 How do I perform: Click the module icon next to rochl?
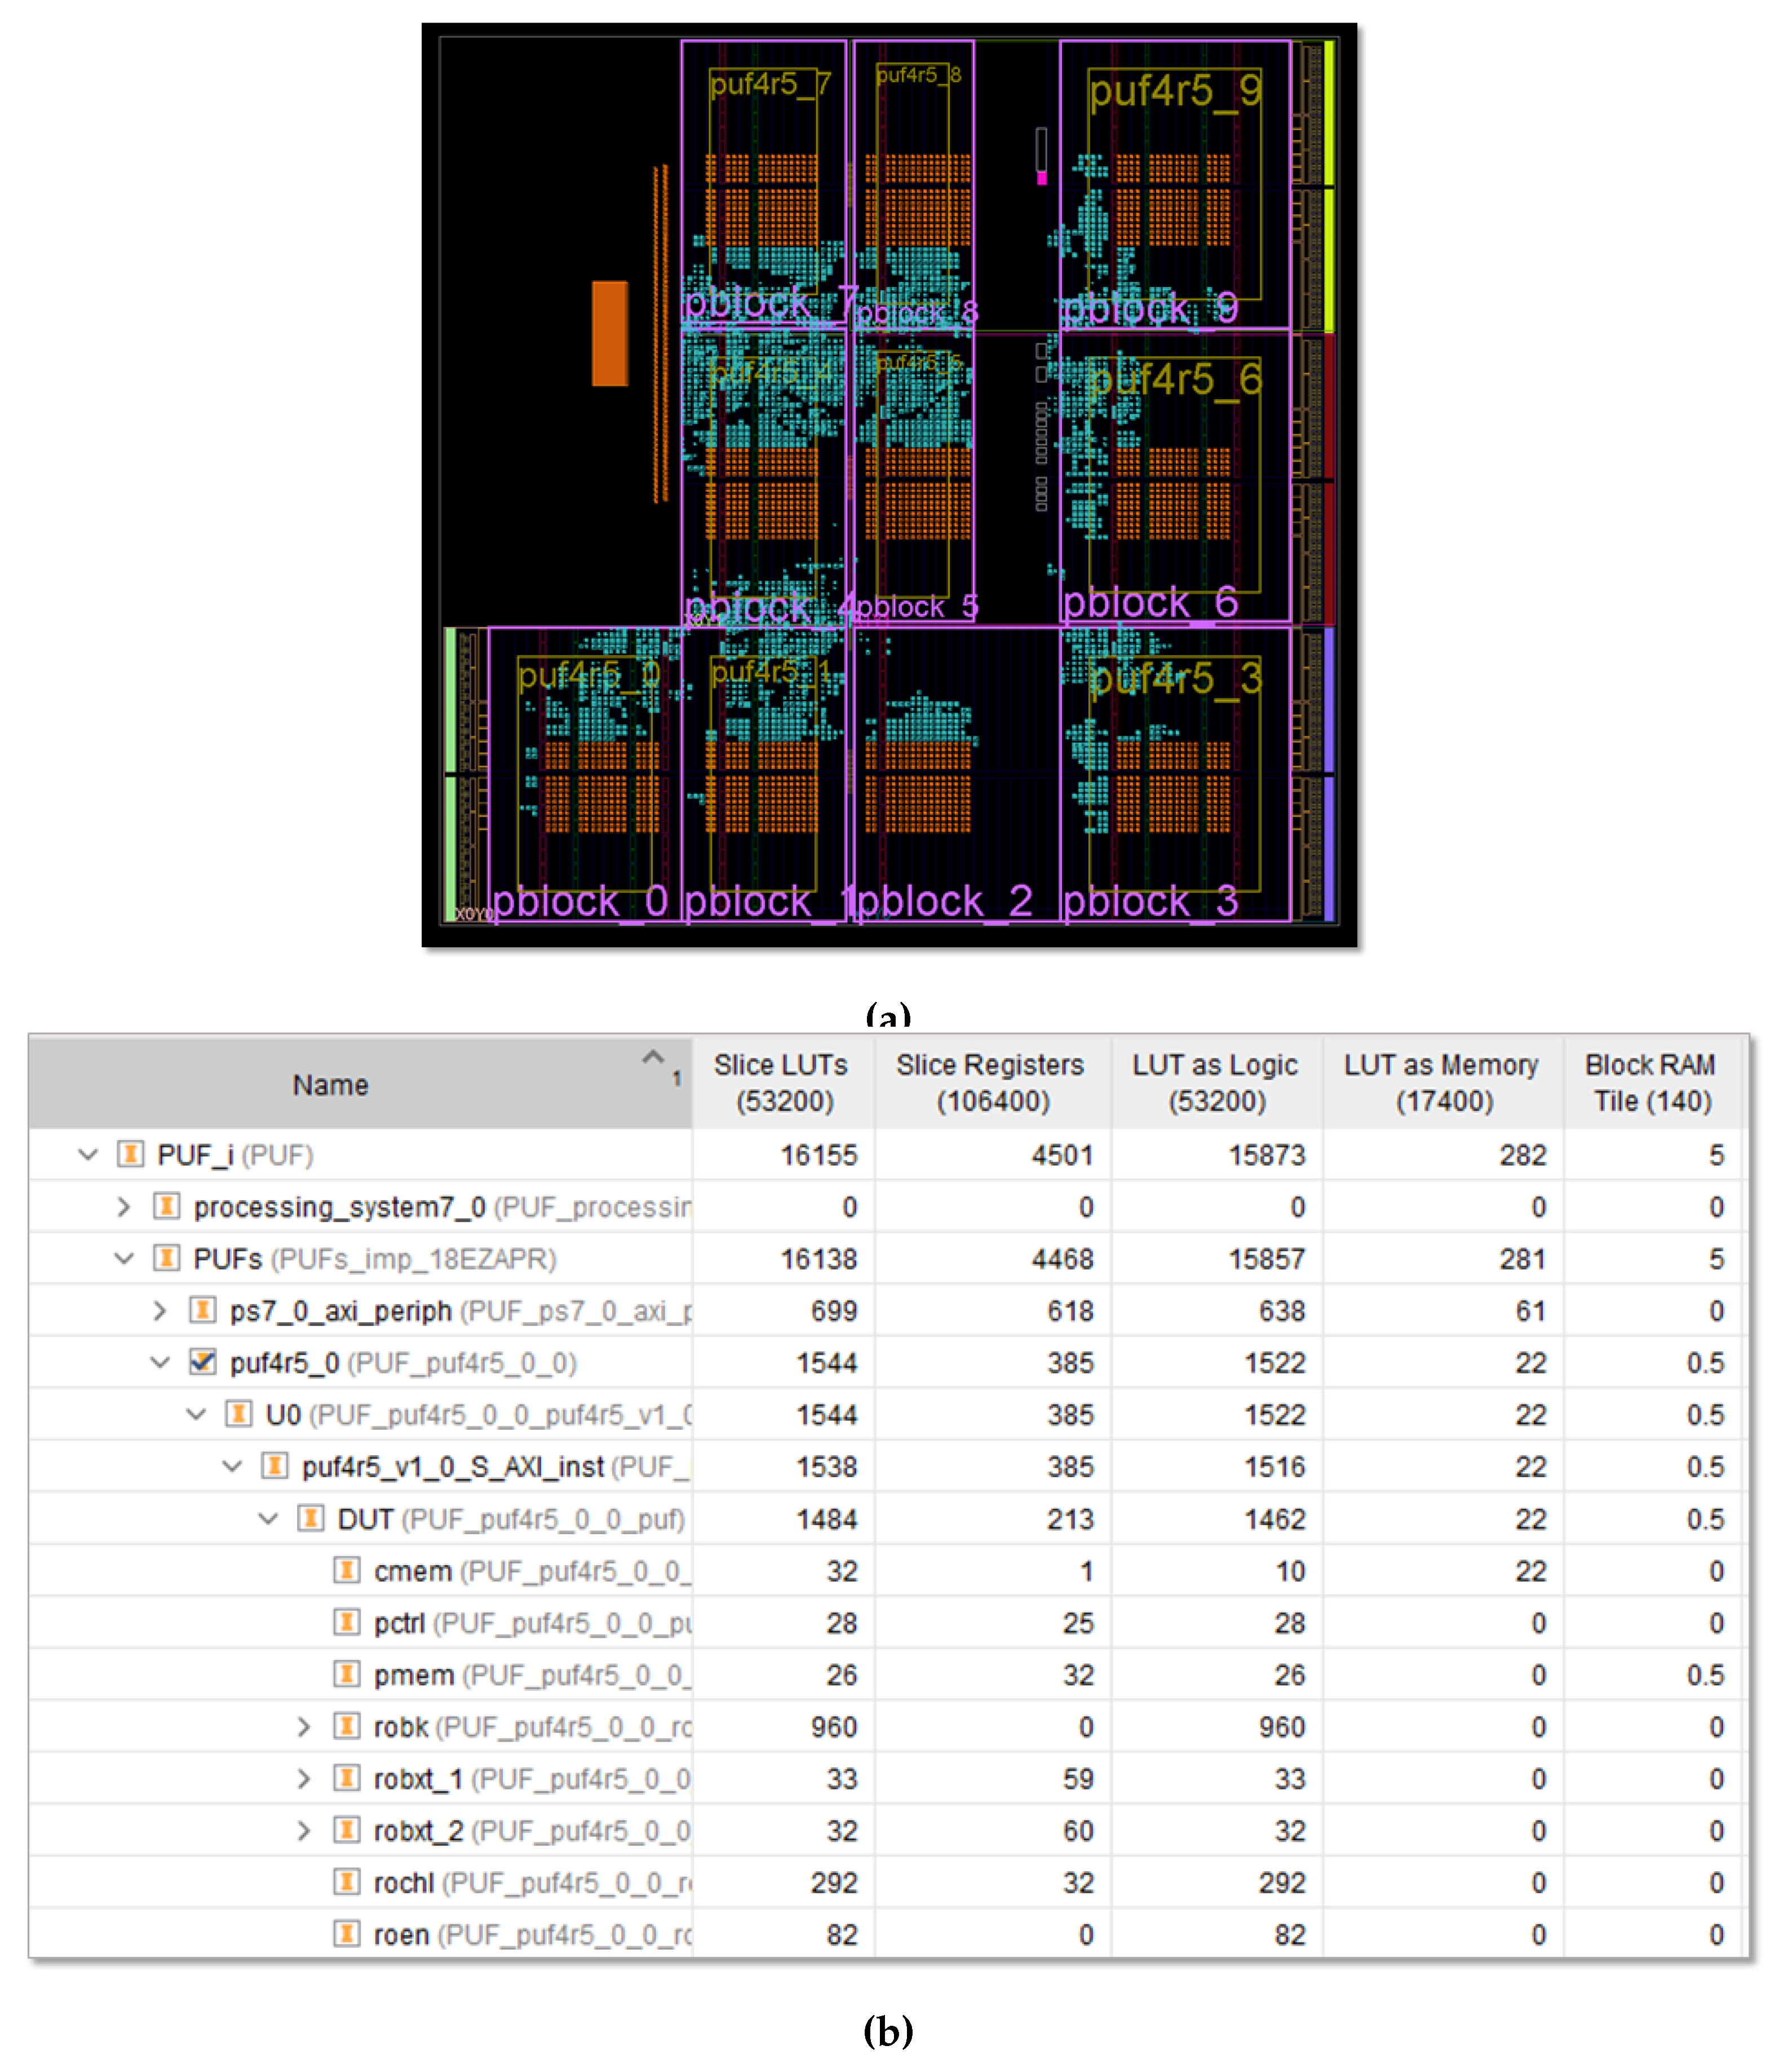(346, 1882)
